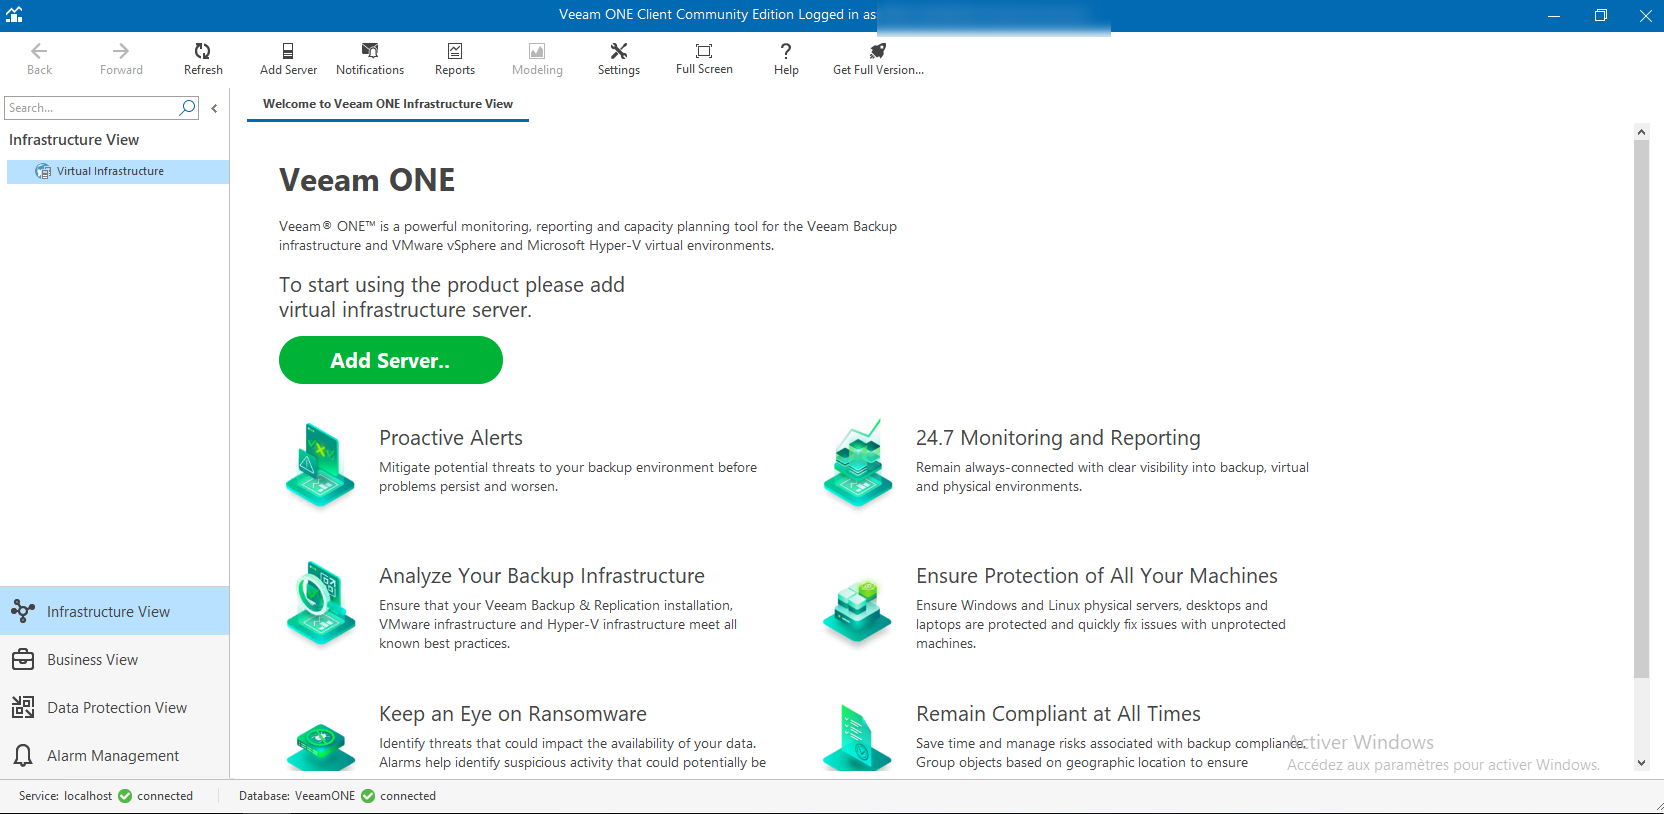
Task: Click the Forward arrow button
Action: (x=121, y=59)
